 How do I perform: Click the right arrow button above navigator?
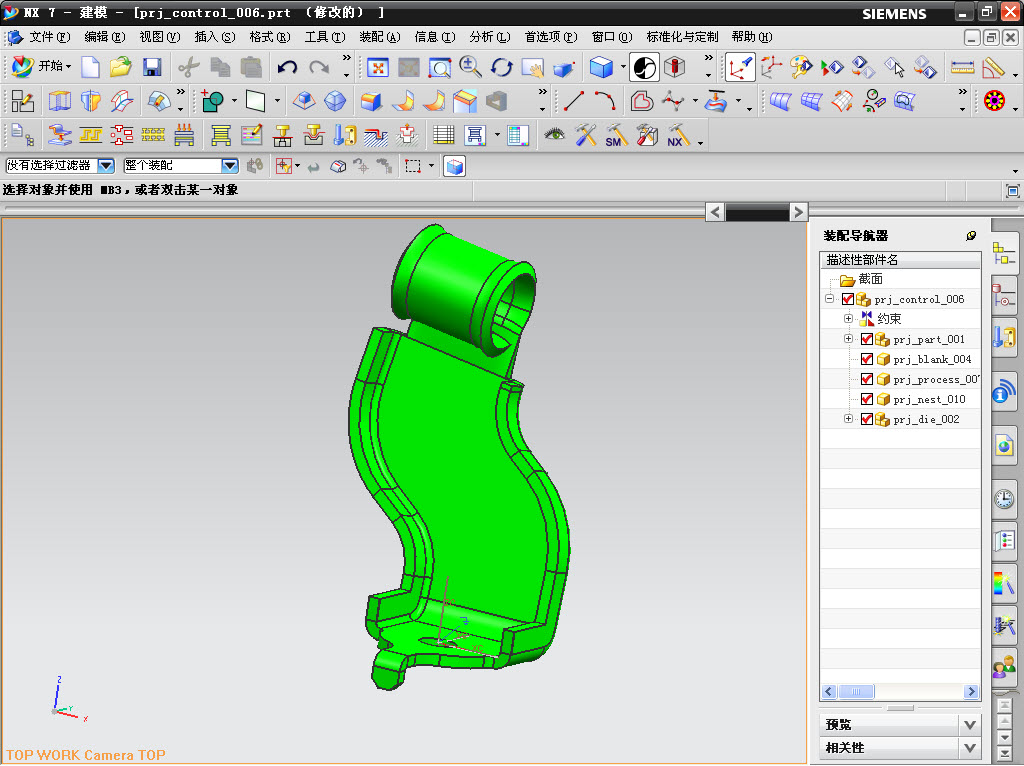point(798,212)
